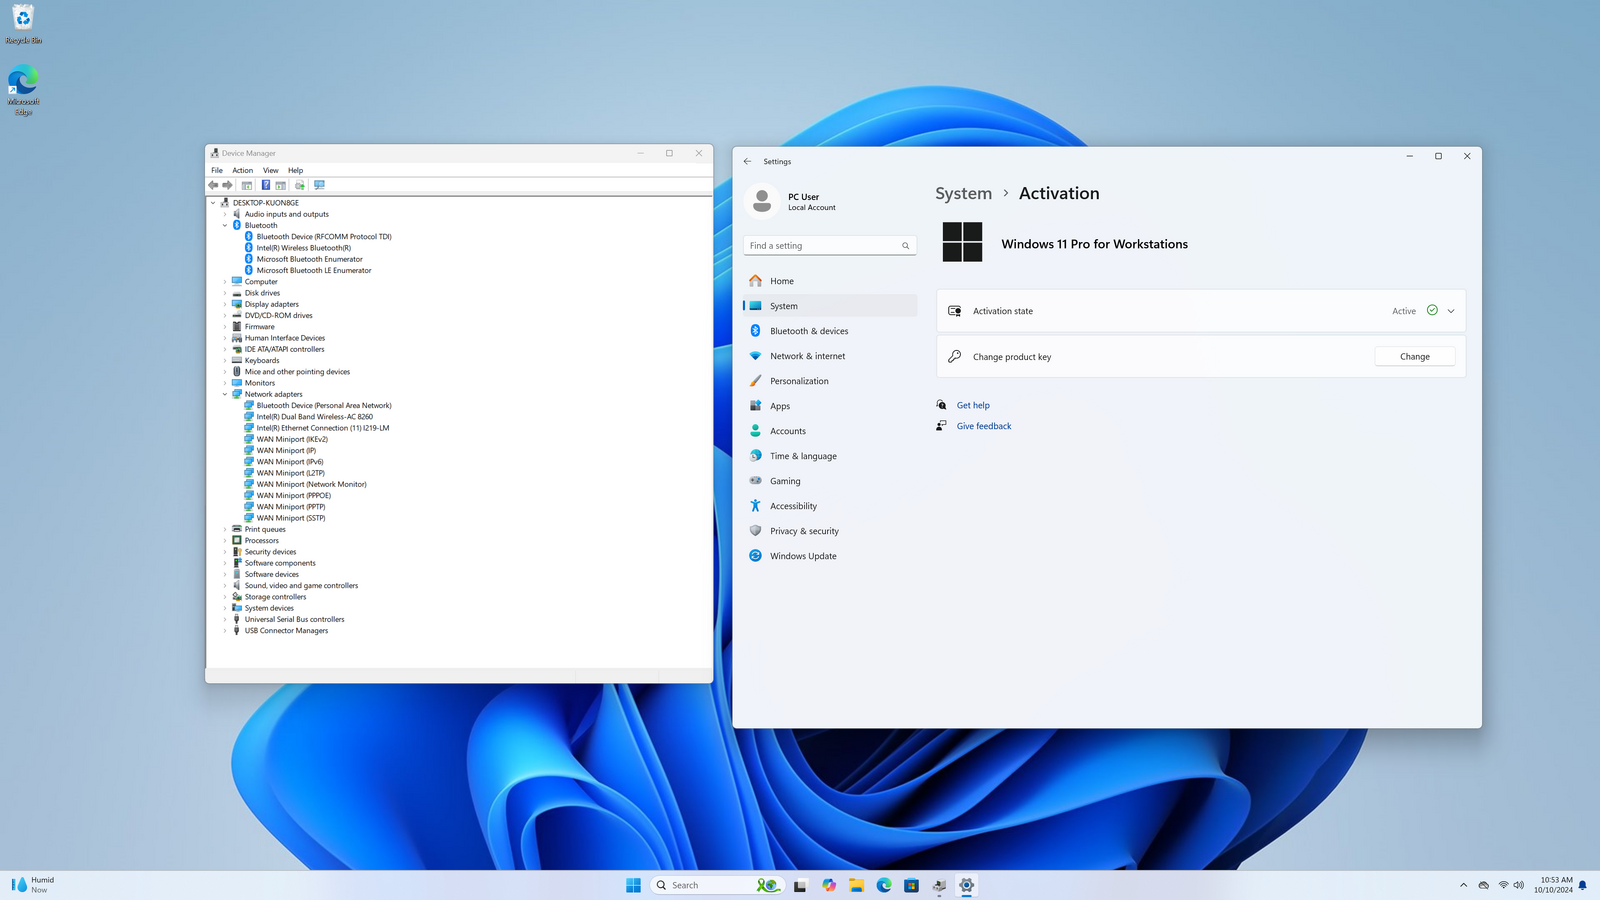Open Microsoft Store from the taskbar
1600x900 pixels.
click(x=911, y=885)
